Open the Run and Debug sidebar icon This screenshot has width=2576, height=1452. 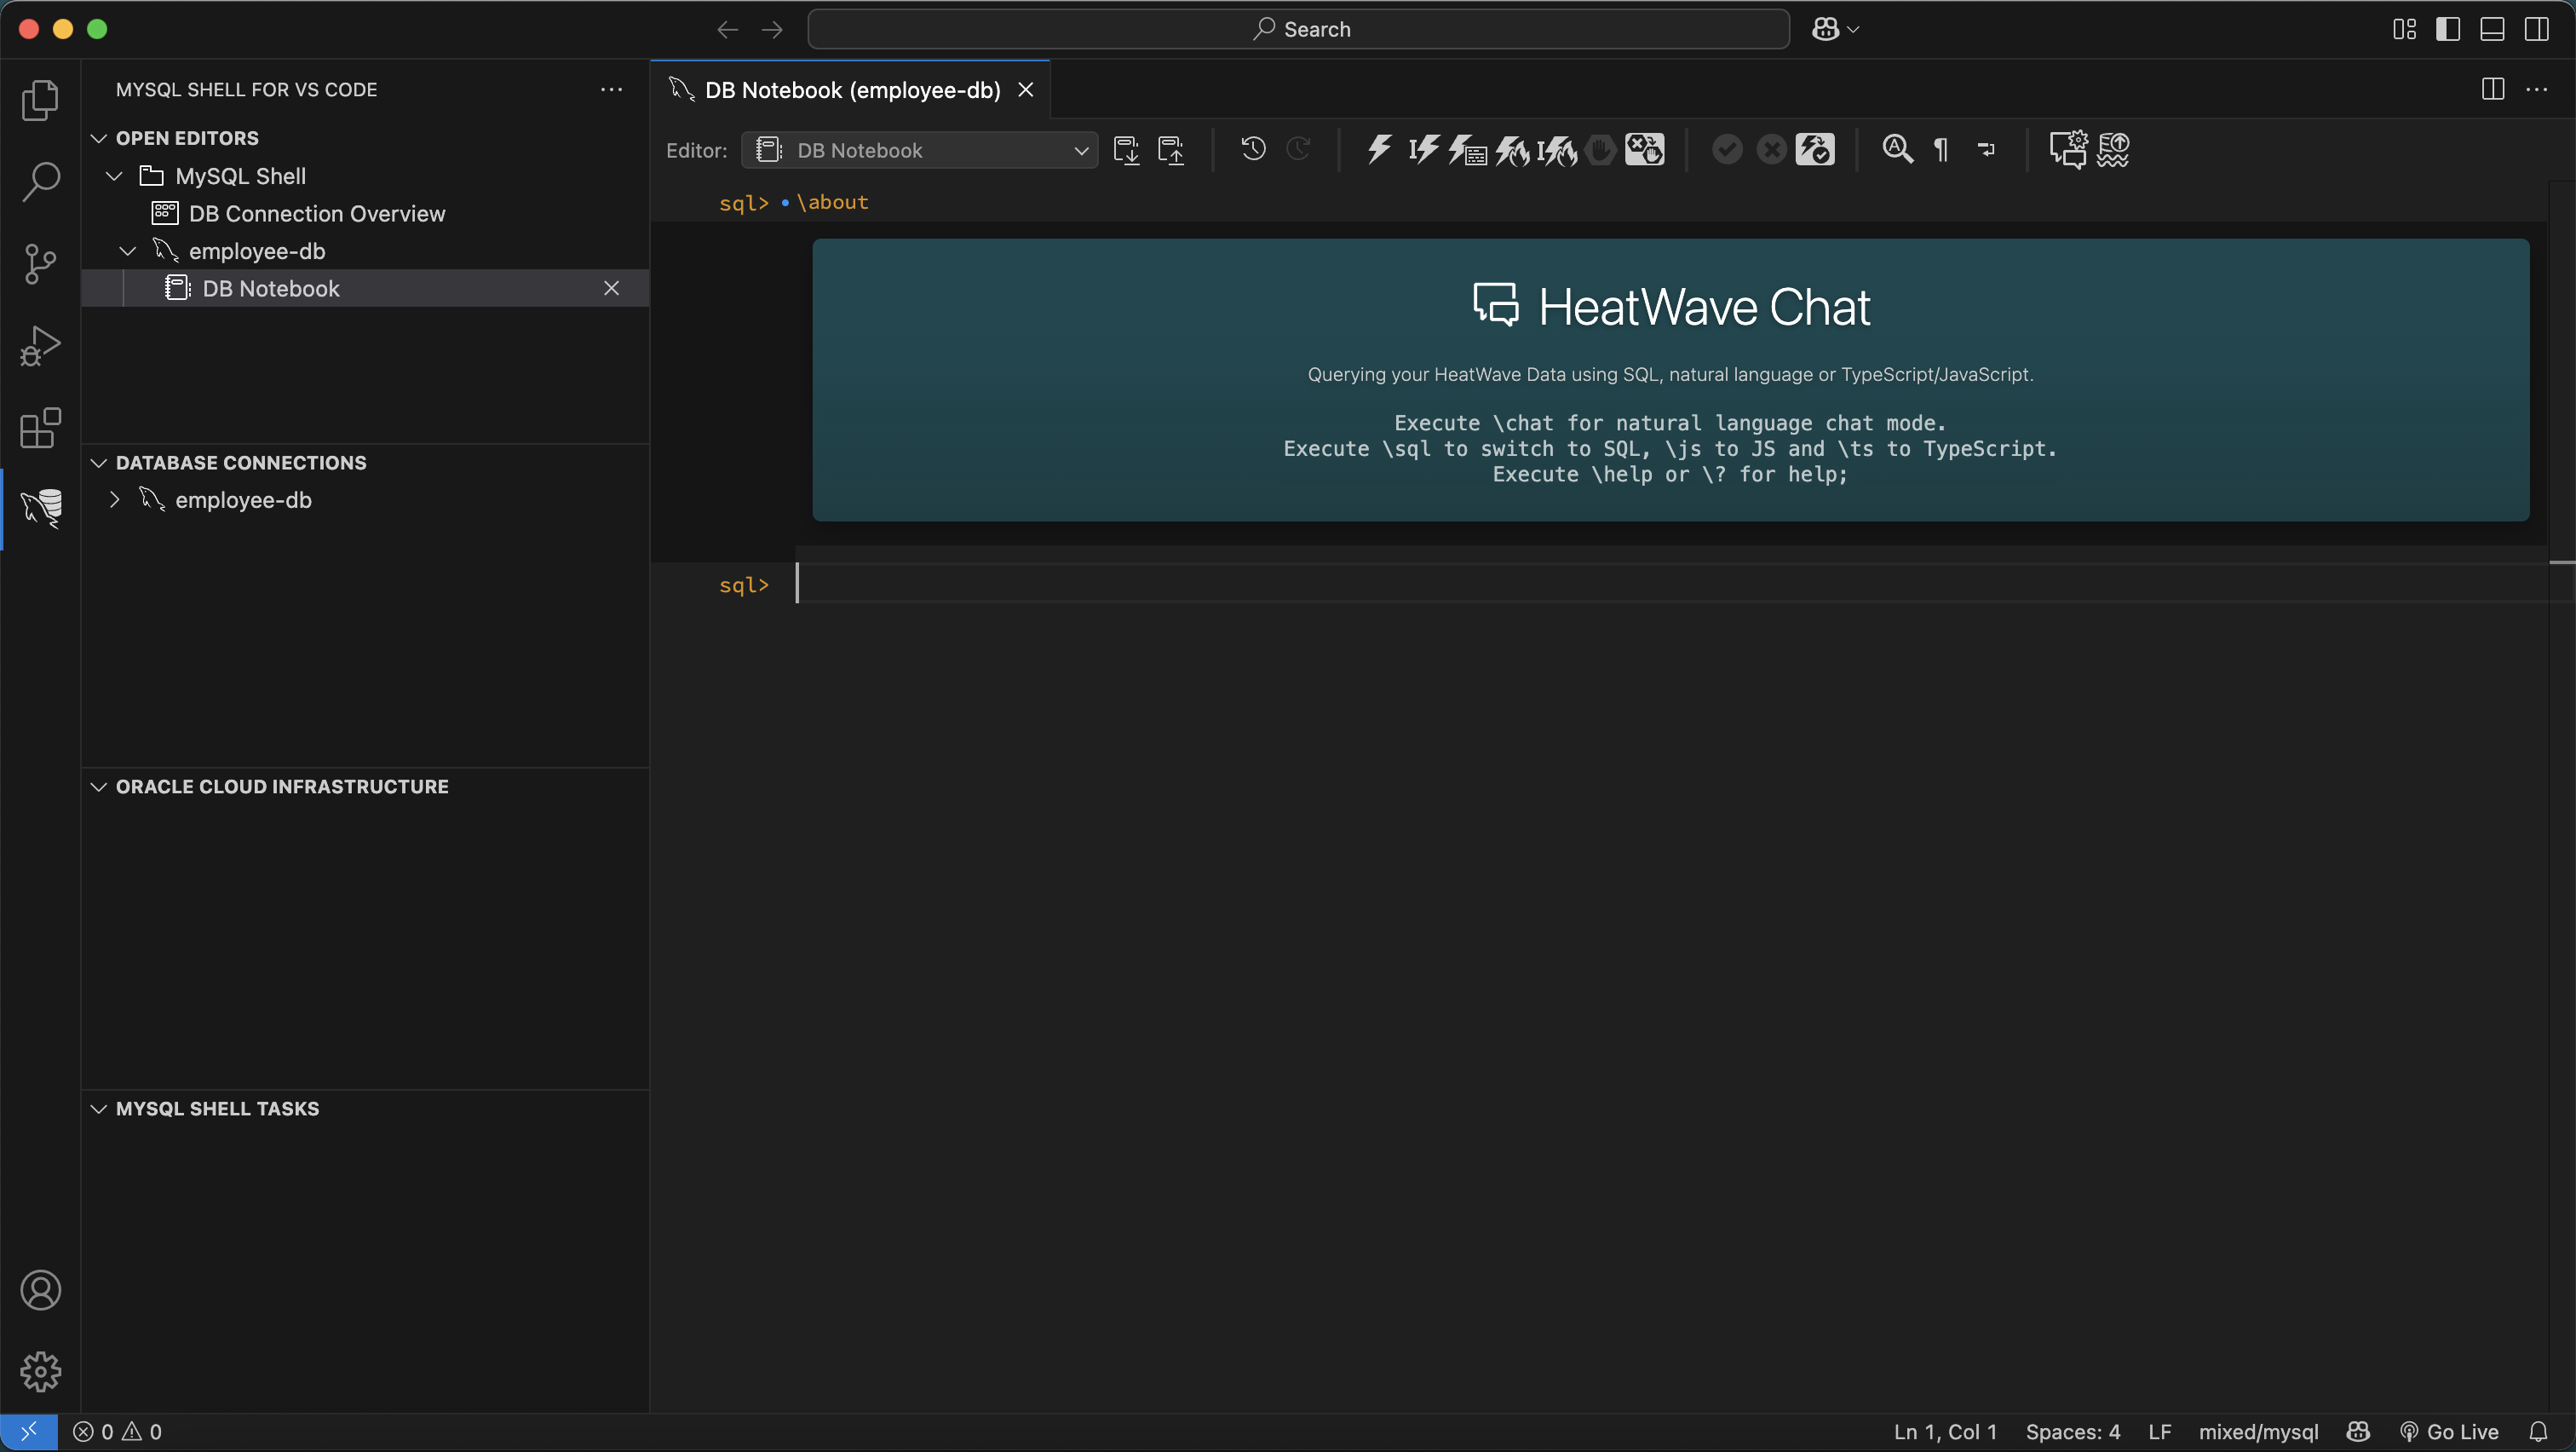(x=40, y=344)
